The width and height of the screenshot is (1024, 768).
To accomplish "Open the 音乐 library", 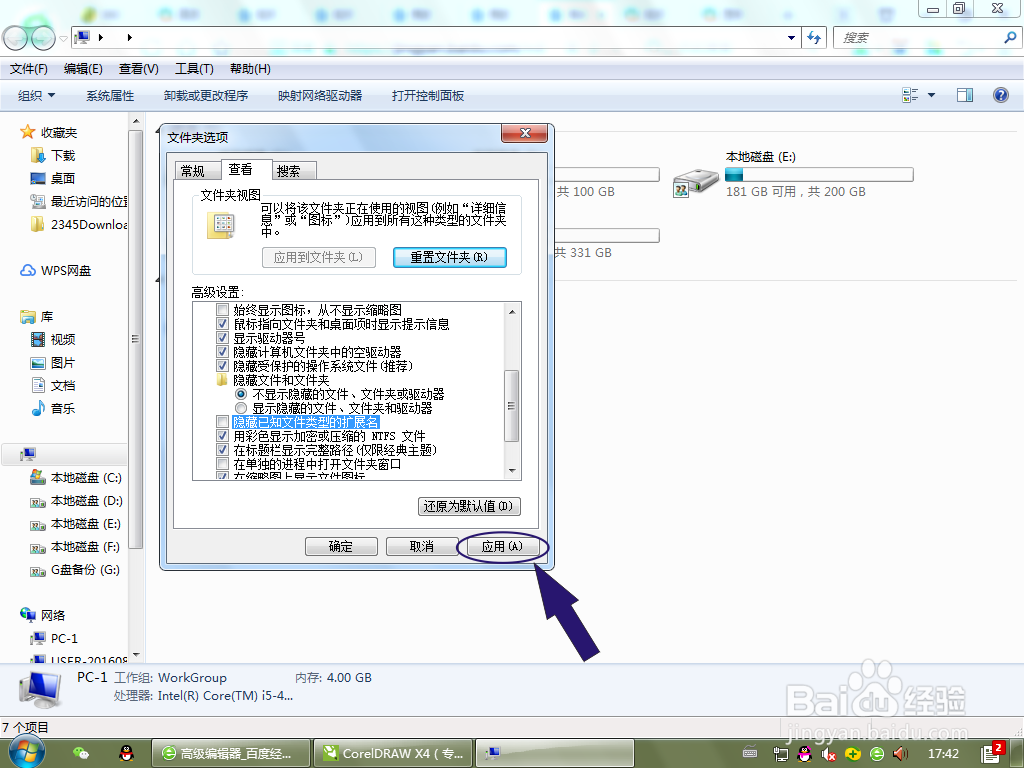I will [x=62, y=408].
